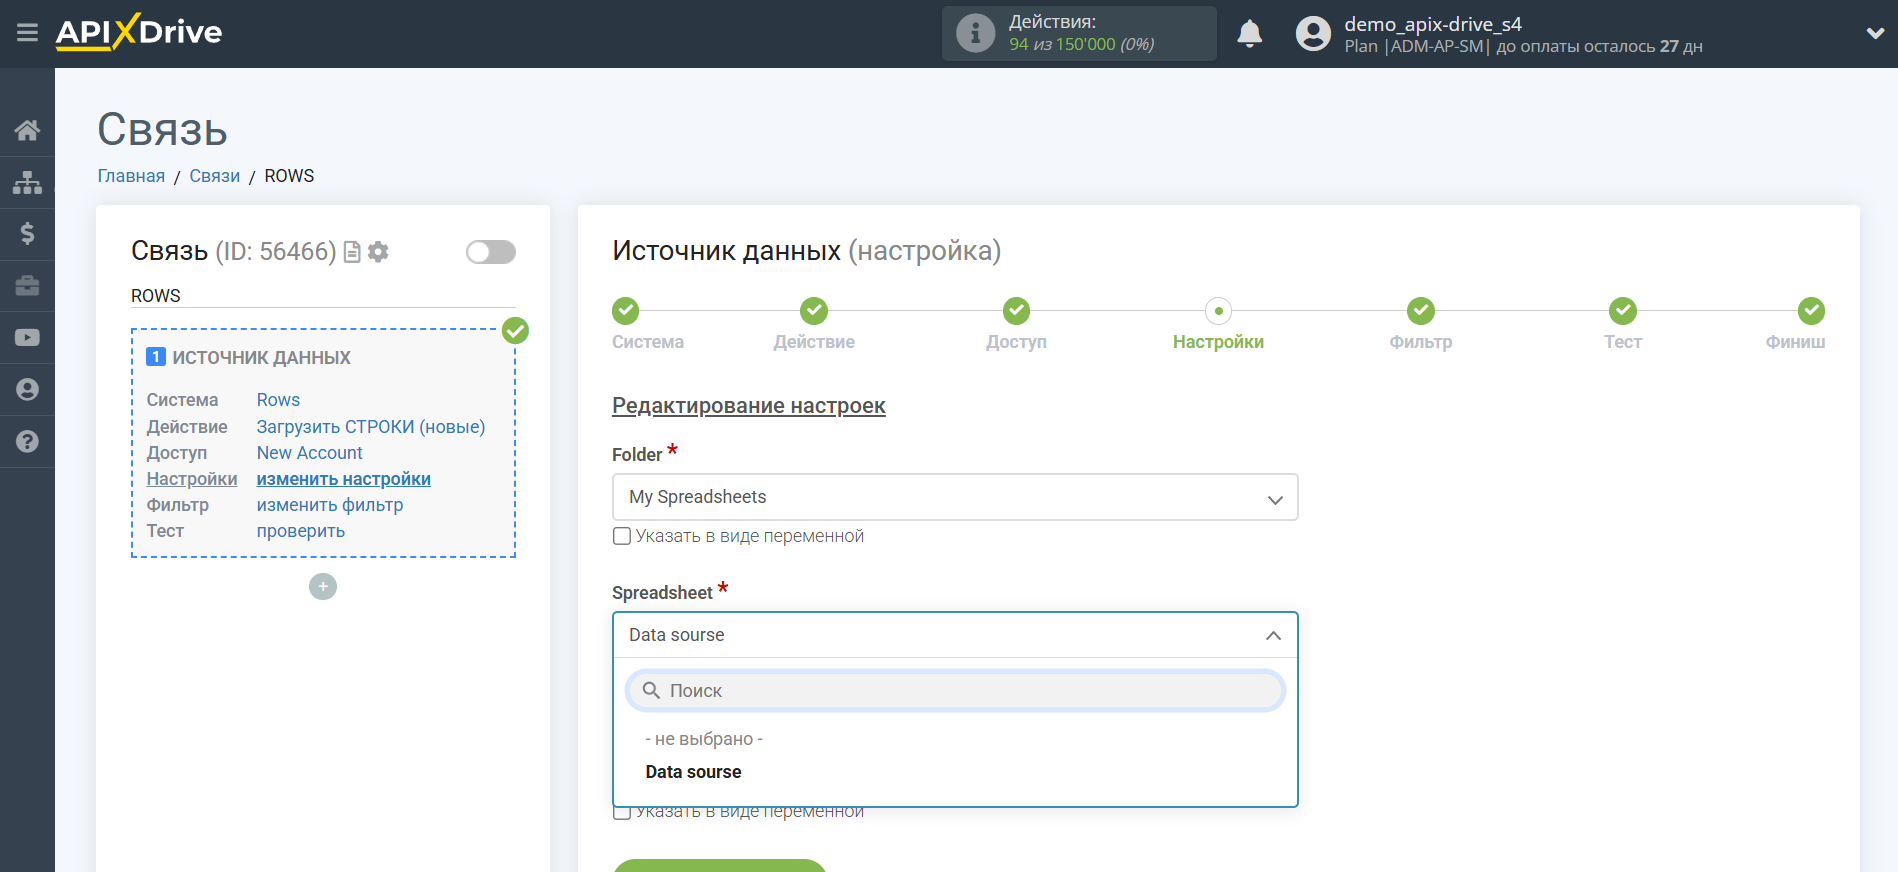The width and height of the screenshot is (1898, 872).
Task: Click the Rows system link
Action: tap(278, 400)
